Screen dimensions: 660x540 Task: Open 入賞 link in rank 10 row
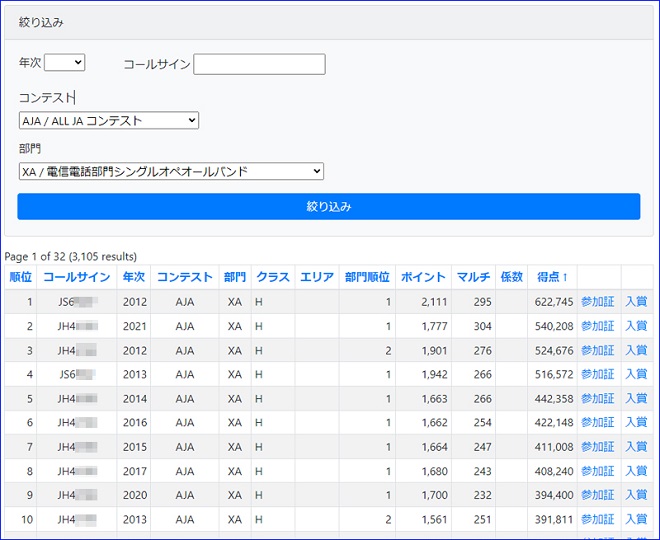[636, 520]
